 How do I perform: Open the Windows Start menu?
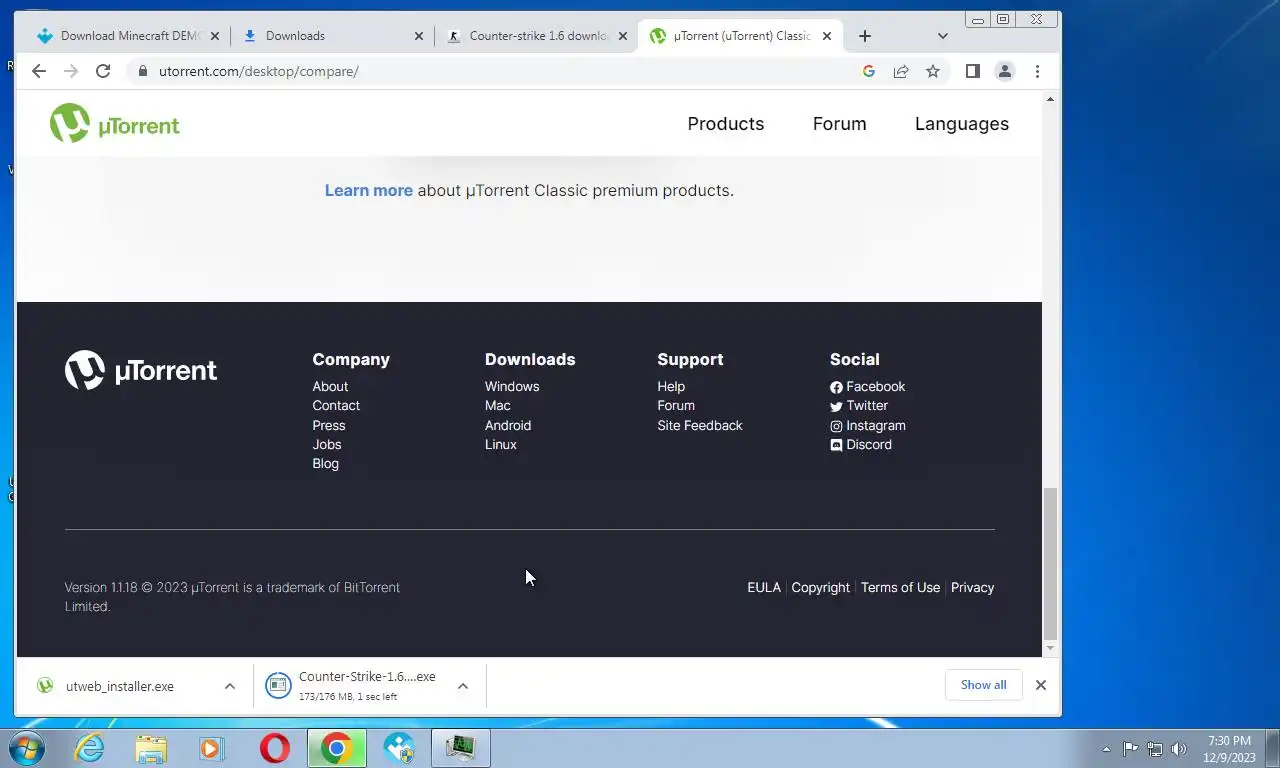click(26, 748)
